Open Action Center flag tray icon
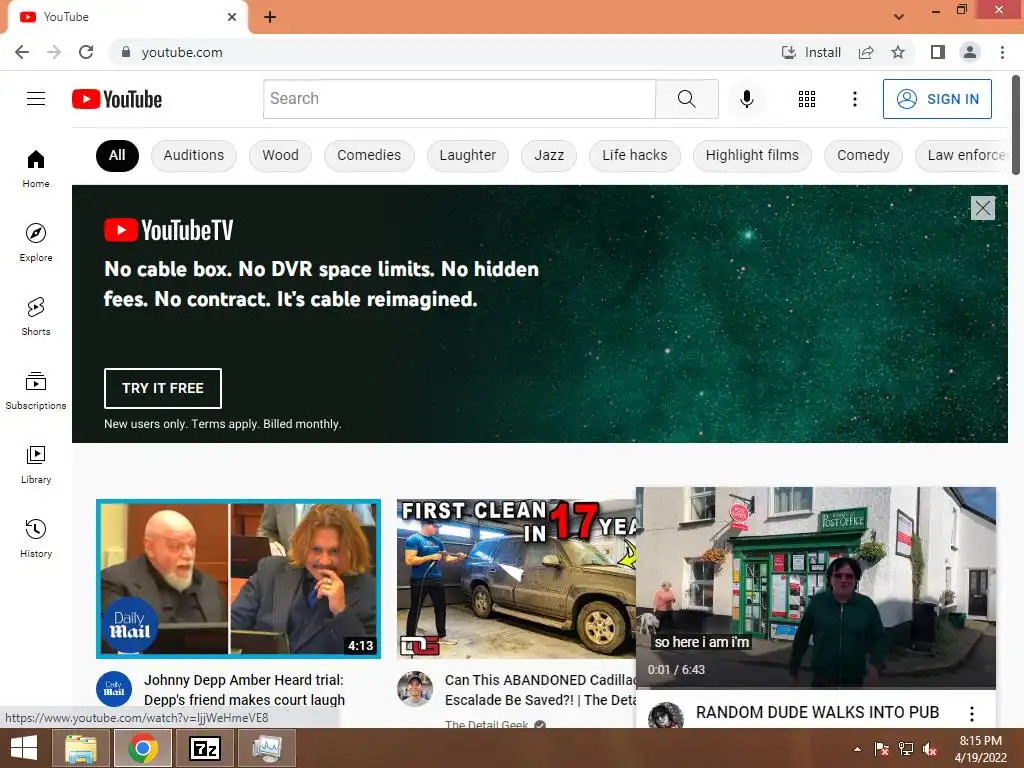Image resolution: width=1024 pixels, height=768 pixels. point(882,749)
